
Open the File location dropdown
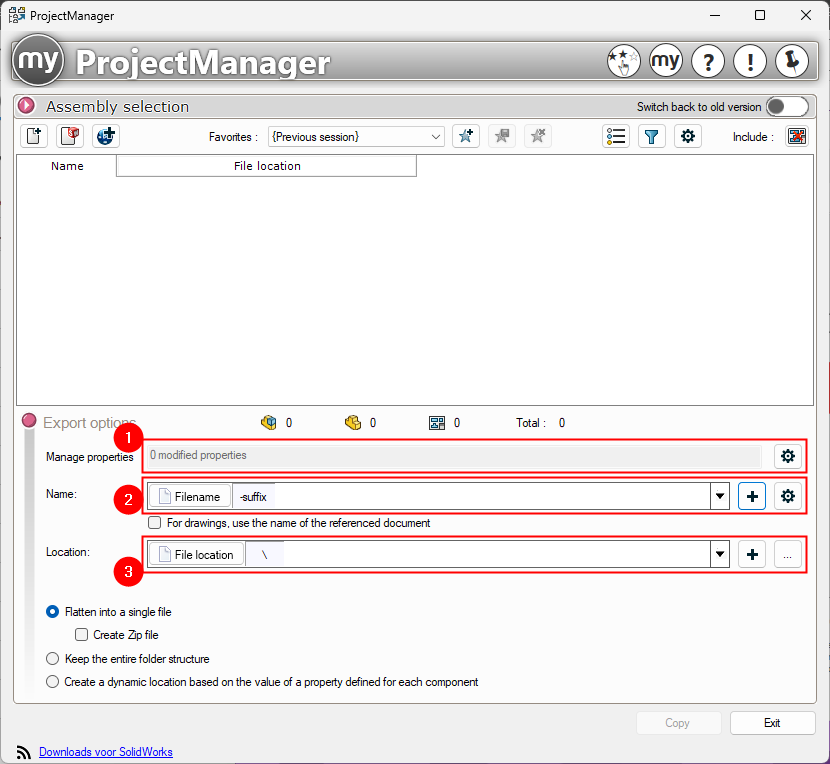718,554
